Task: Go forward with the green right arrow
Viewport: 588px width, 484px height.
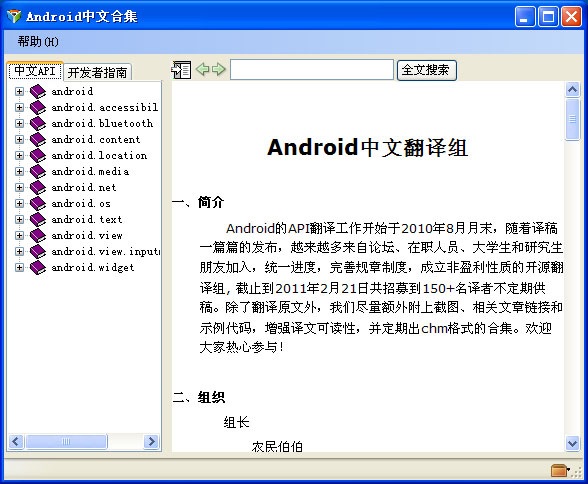Action: pyautogui.click(x=219, y=69)
